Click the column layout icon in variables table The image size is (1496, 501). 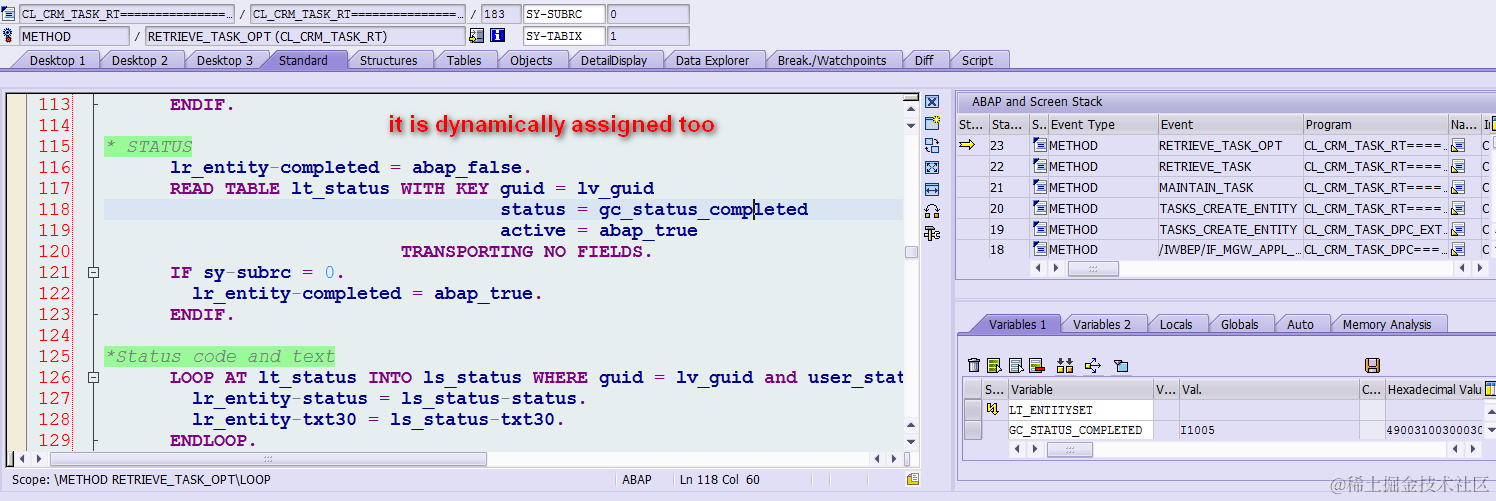1491,389
